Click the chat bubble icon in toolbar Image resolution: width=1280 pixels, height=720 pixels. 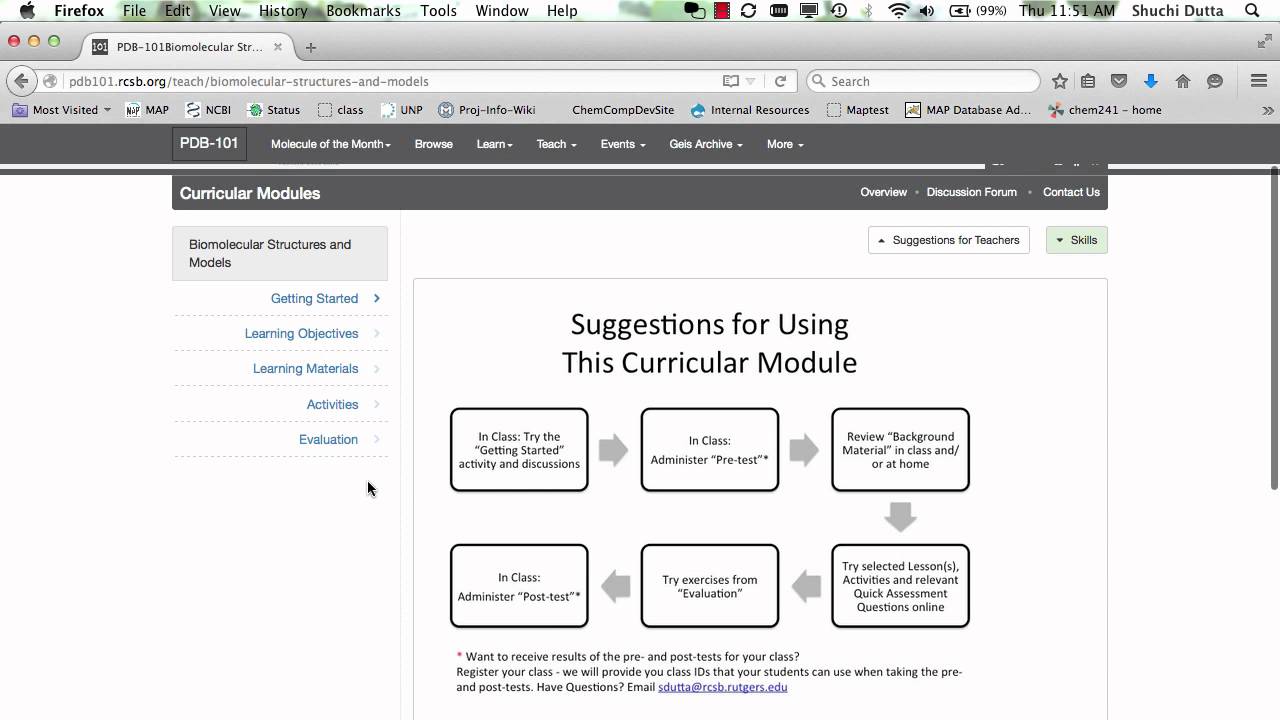1215,81
